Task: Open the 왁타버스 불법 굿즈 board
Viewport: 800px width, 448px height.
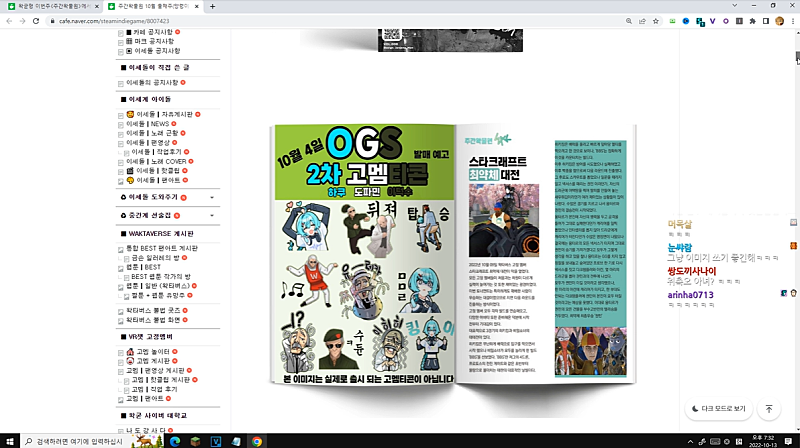Action: (153, 311)
